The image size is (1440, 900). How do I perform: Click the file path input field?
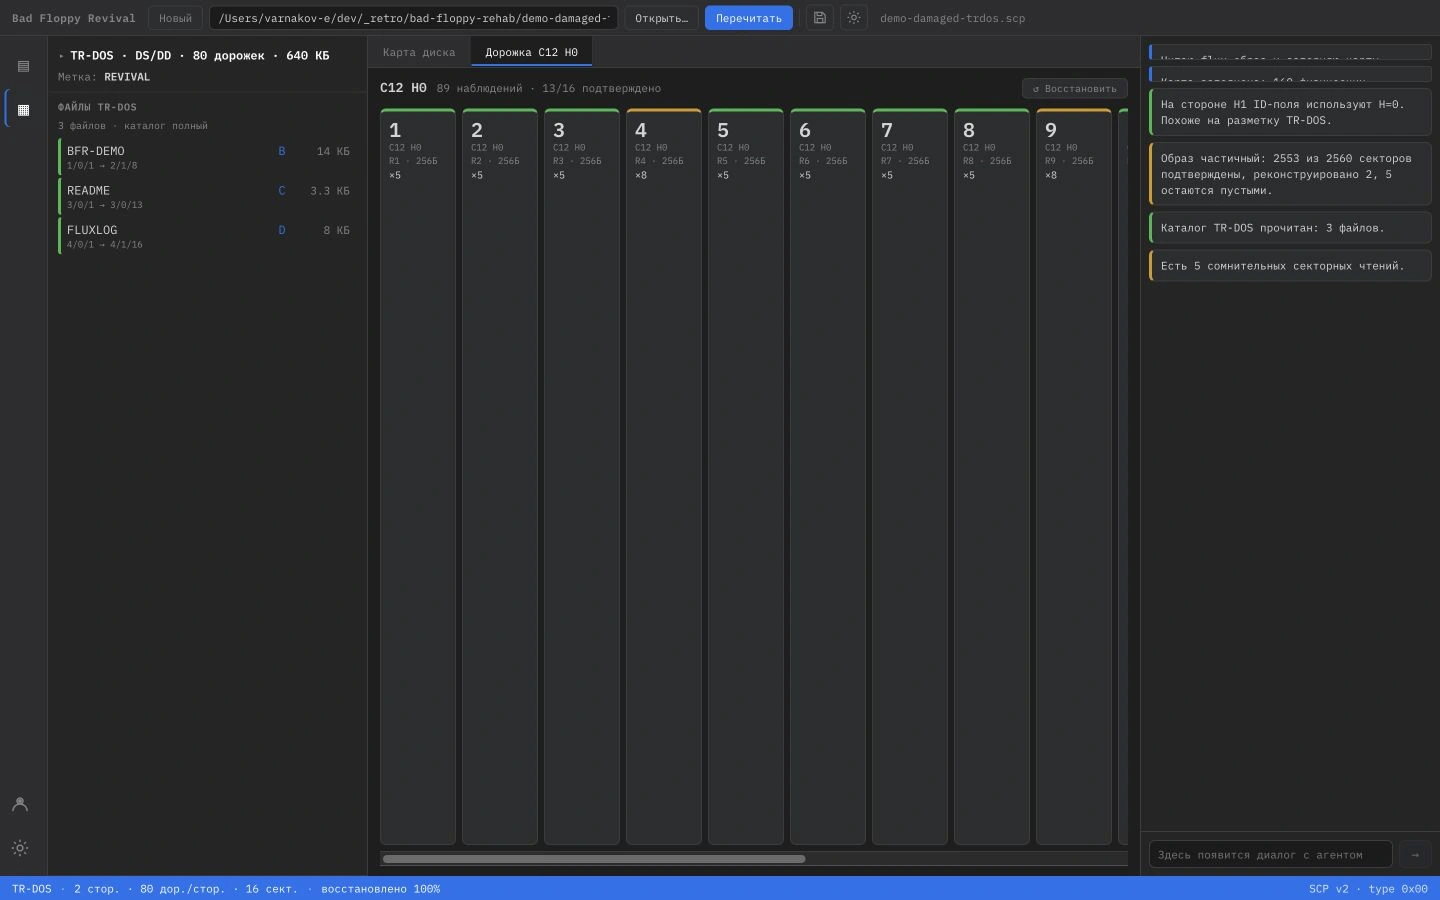(414, 18)
